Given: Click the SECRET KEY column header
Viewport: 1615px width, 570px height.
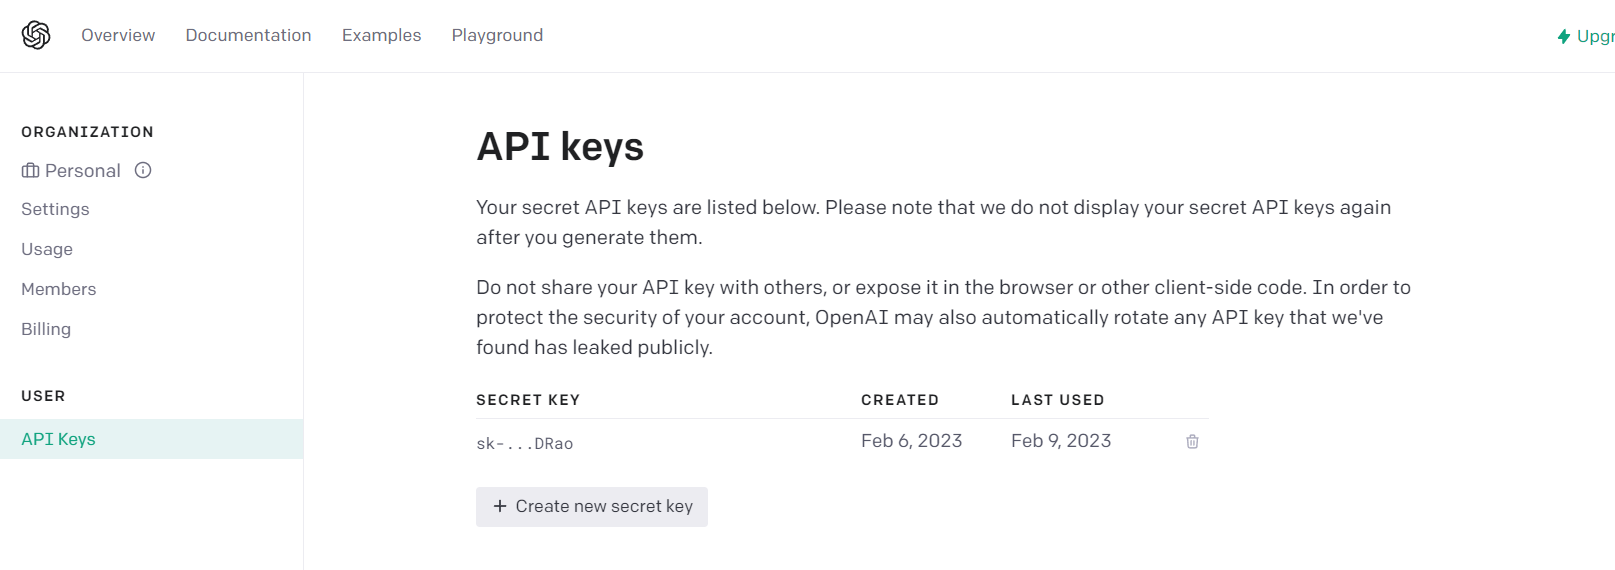Looking at the screenshot, I should tap(528, 400).
